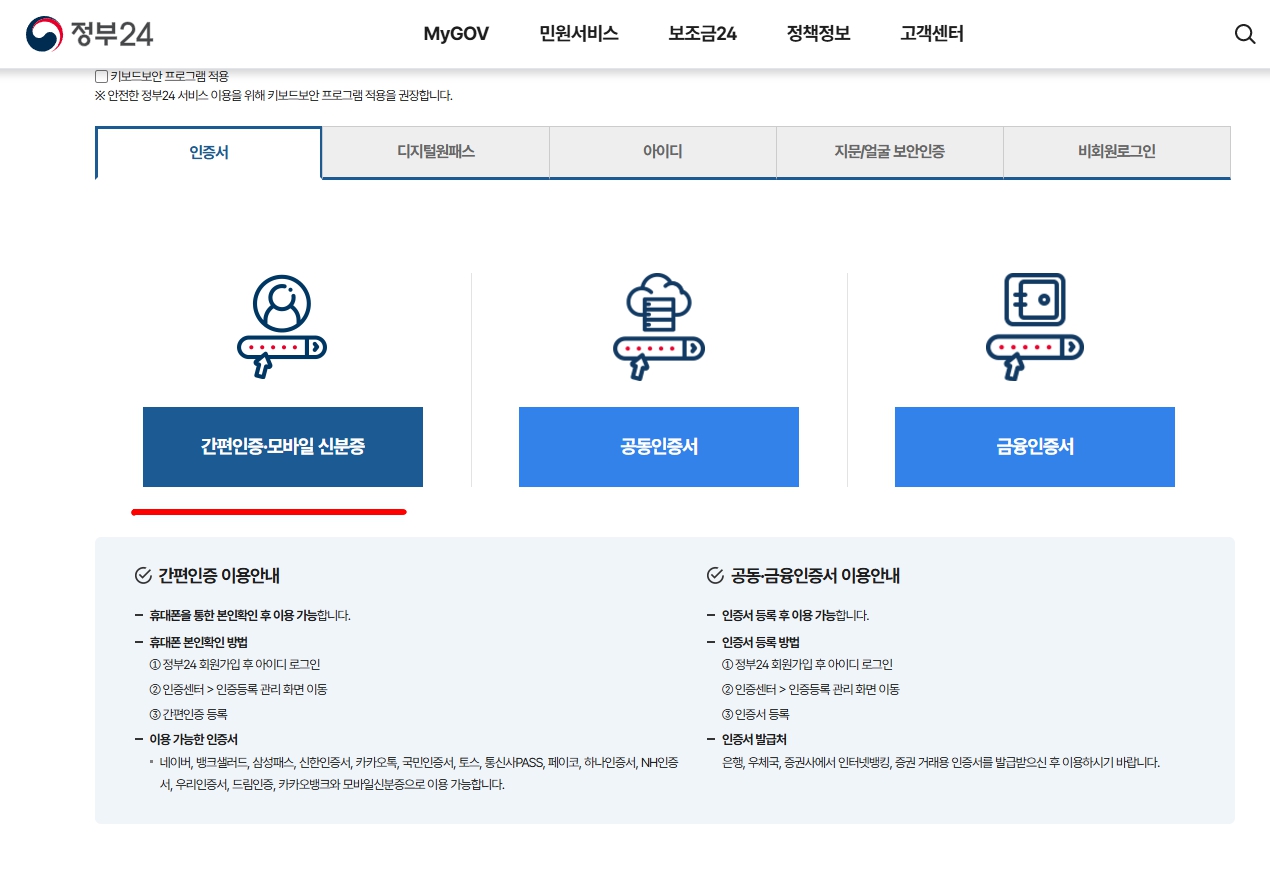
Task: Enable the 키보드보안 프로그램 적용 checkbox
Action: click(100, 75)
